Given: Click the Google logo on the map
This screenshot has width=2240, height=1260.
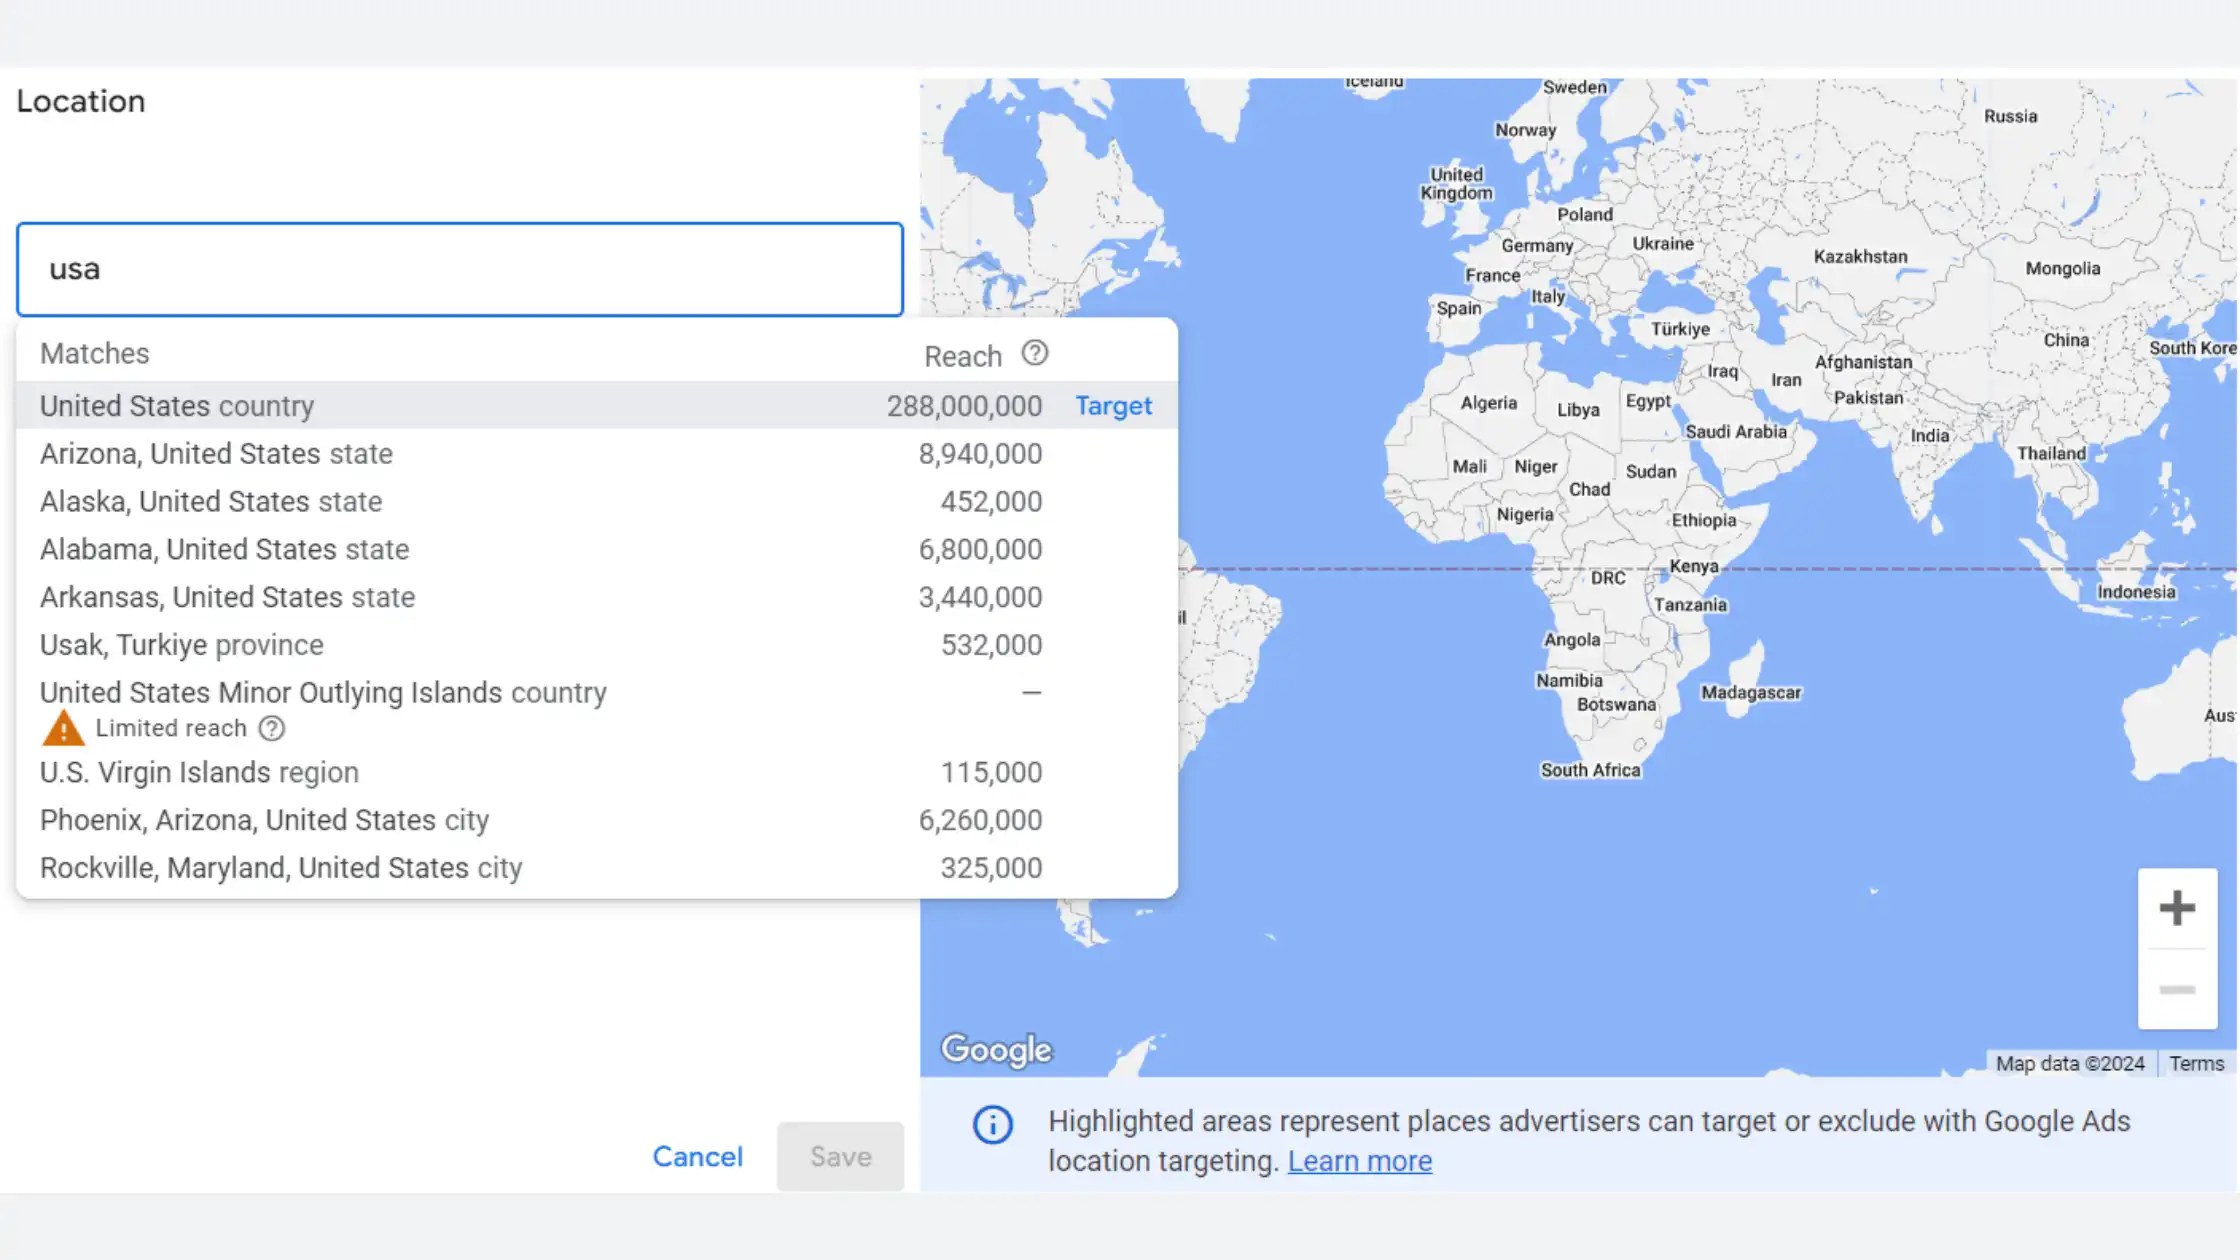Looking at the screenshot, I should pyautogui.click(x=996, y=1049).
